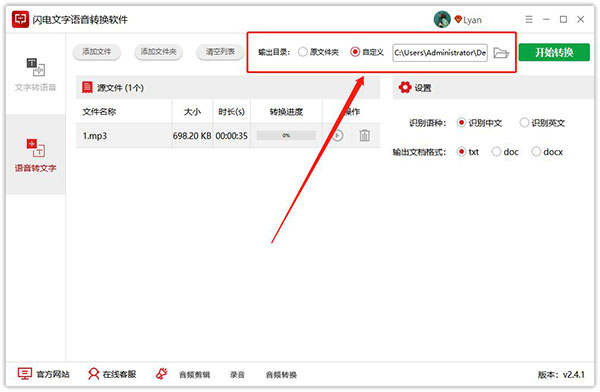
Task: Click the output directory path field
Action: pos(440,52)
